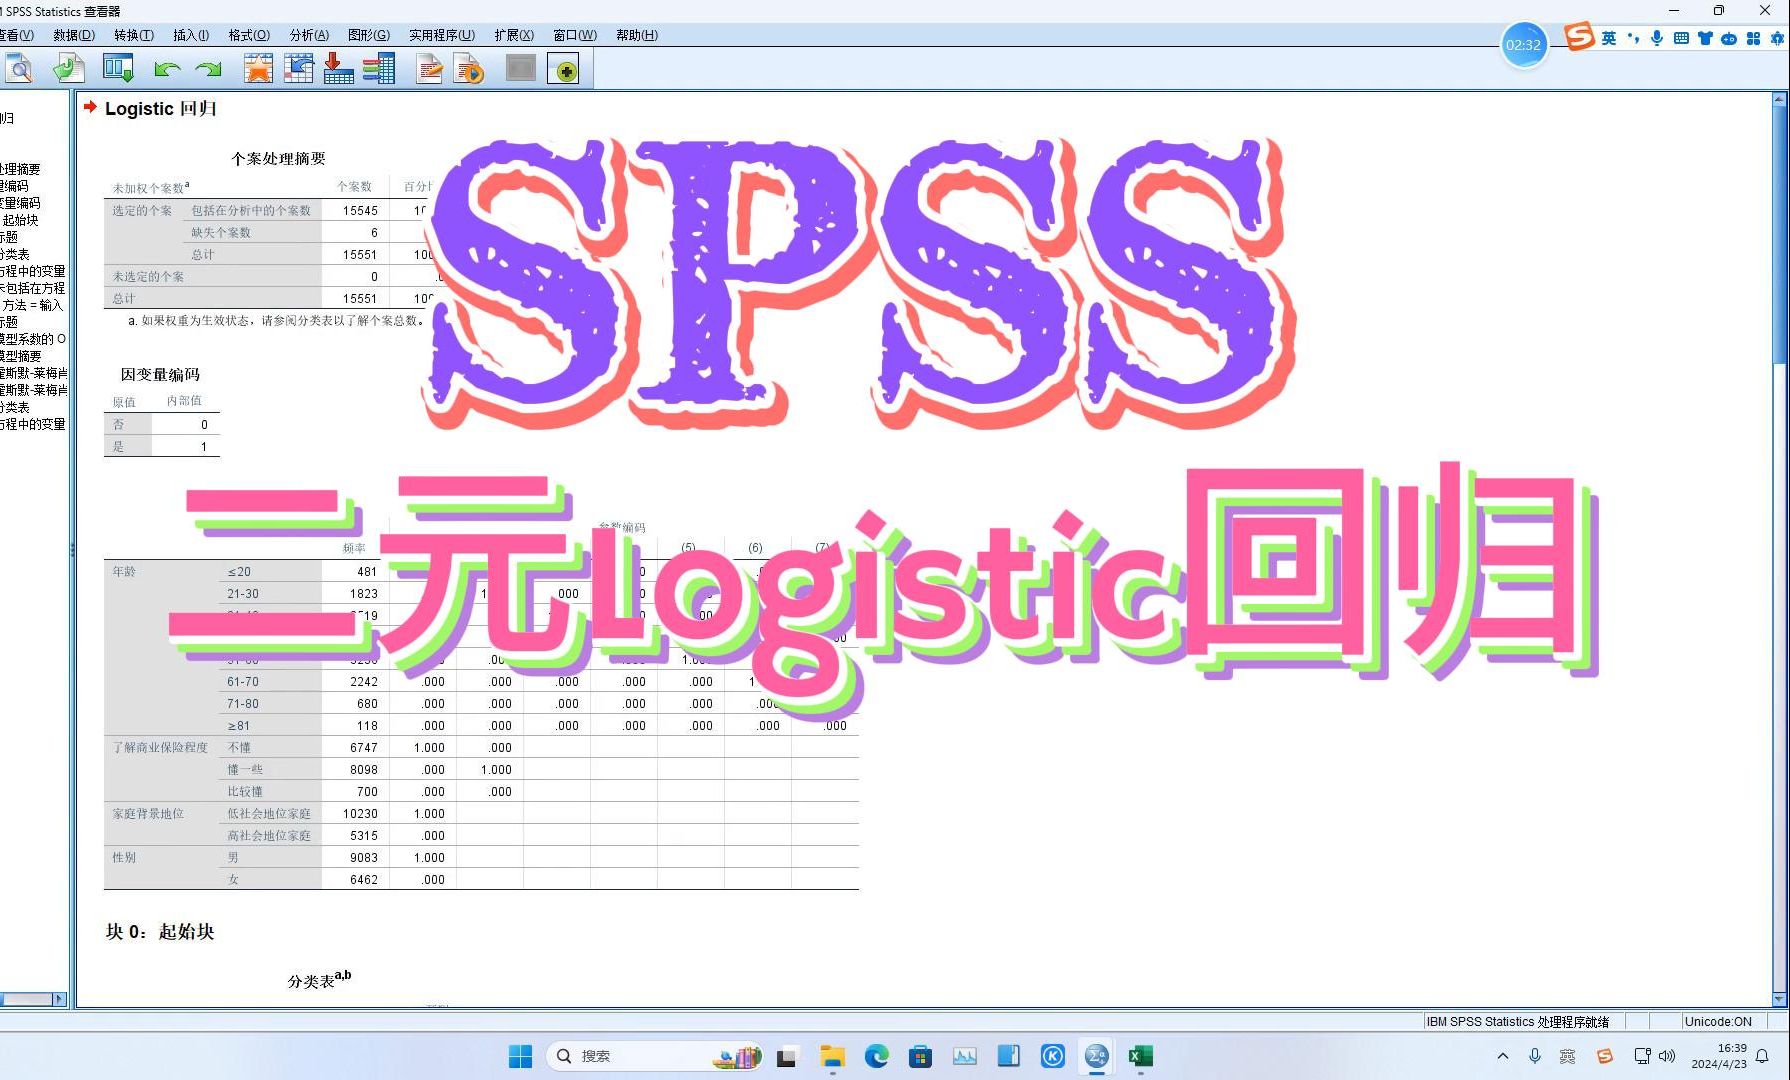
Task: Open the Excel taskbar icon
Action: click(1141, 1056)
